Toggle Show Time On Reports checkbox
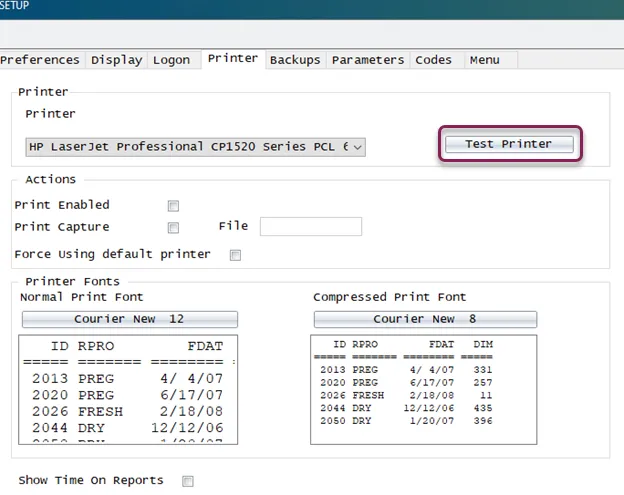The height and width of the screenshot is (495, 624). [x=188, y=481]
